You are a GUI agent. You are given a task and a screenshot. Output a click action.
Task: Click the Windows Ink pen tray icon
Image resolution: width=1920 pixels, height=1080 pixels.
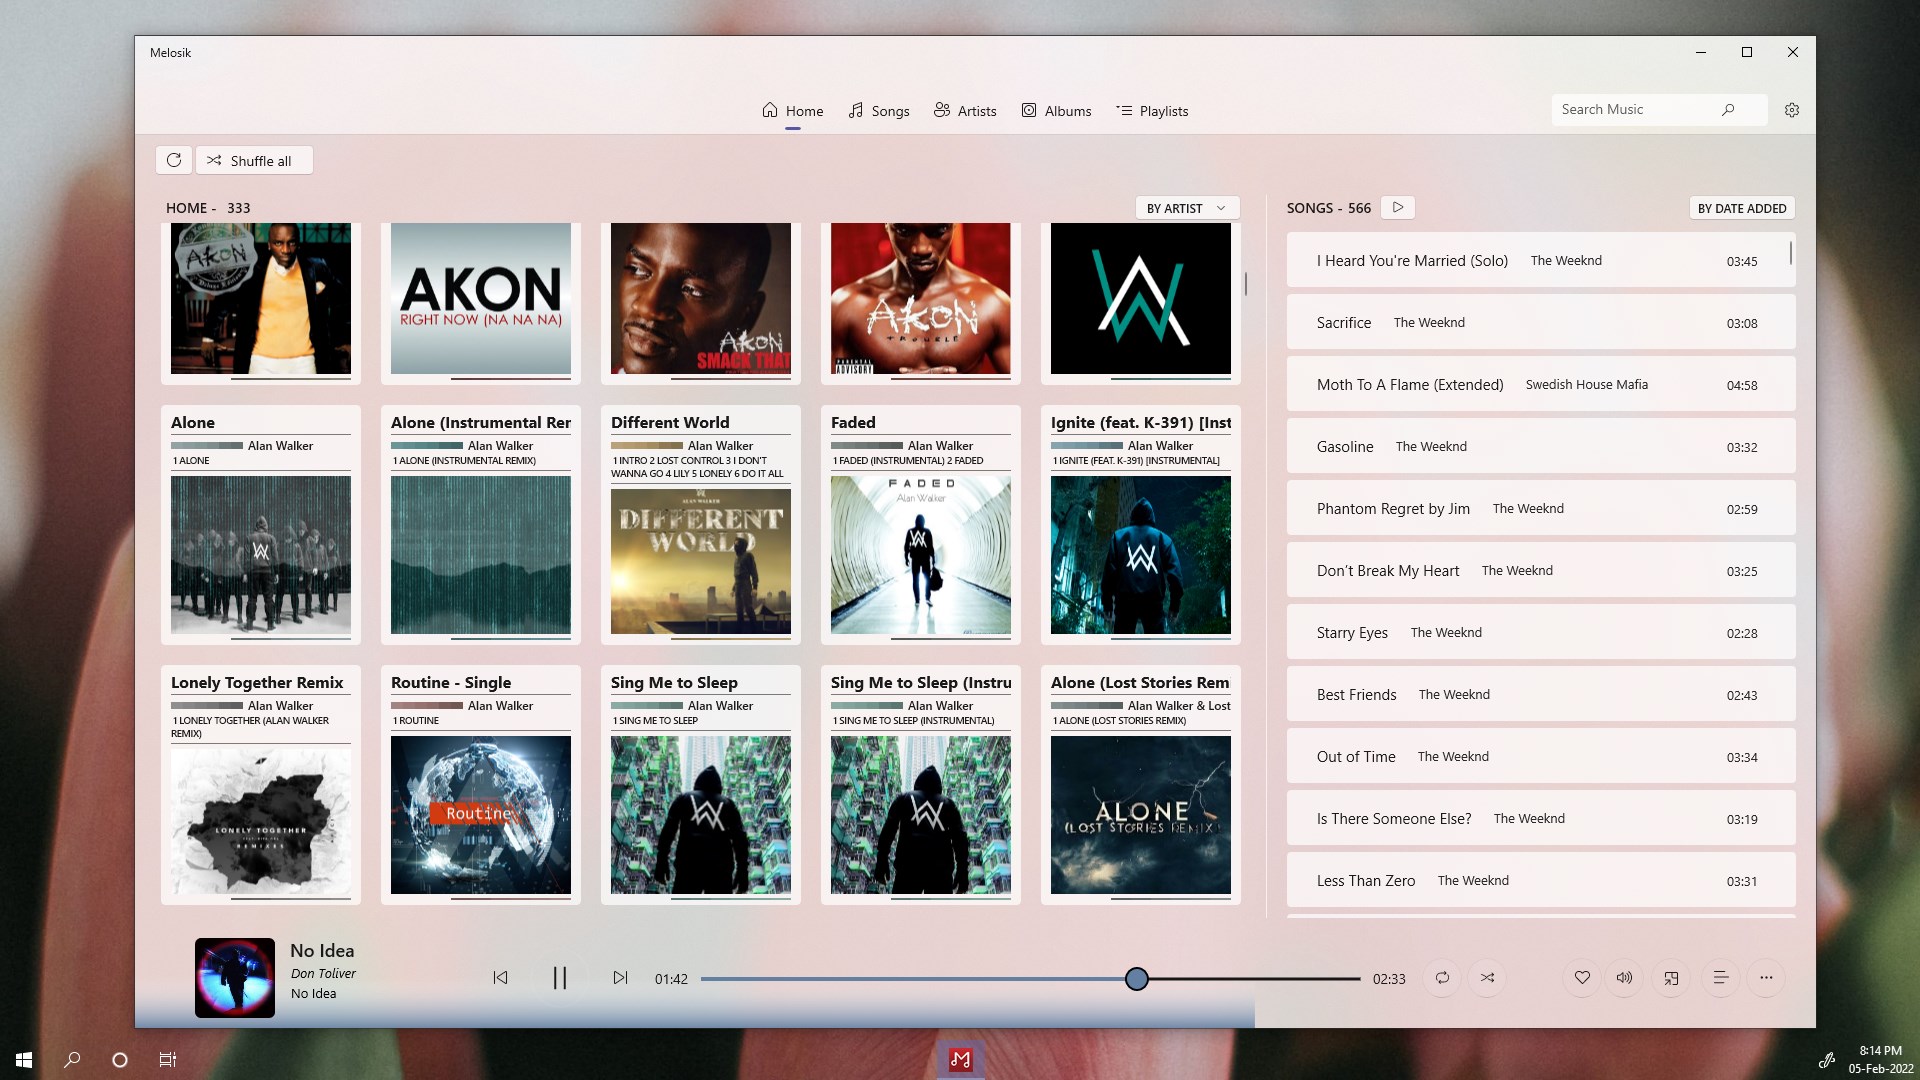[x=1826, y=1060]
